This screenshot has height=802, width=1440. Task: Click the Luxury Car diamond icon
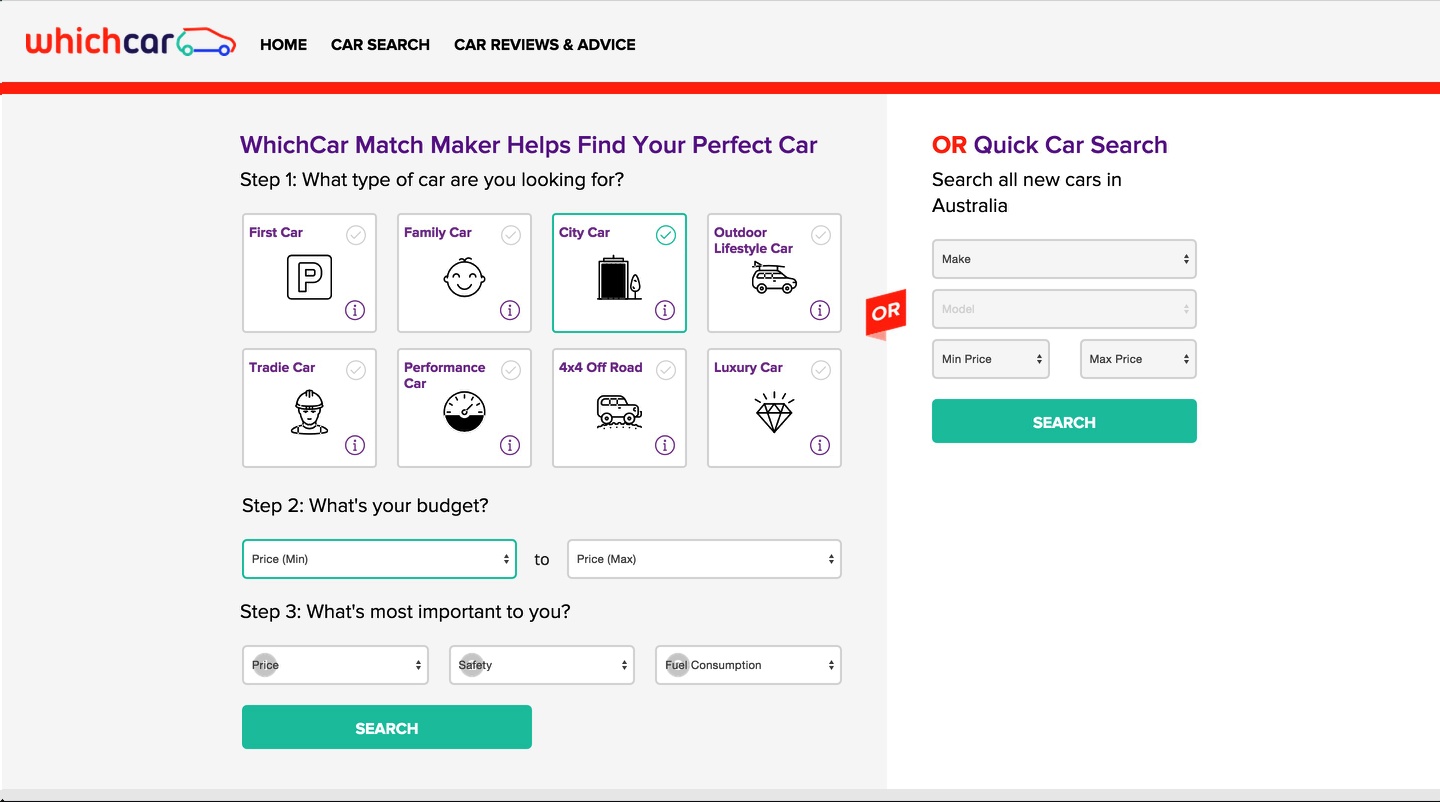click(774, 411)
